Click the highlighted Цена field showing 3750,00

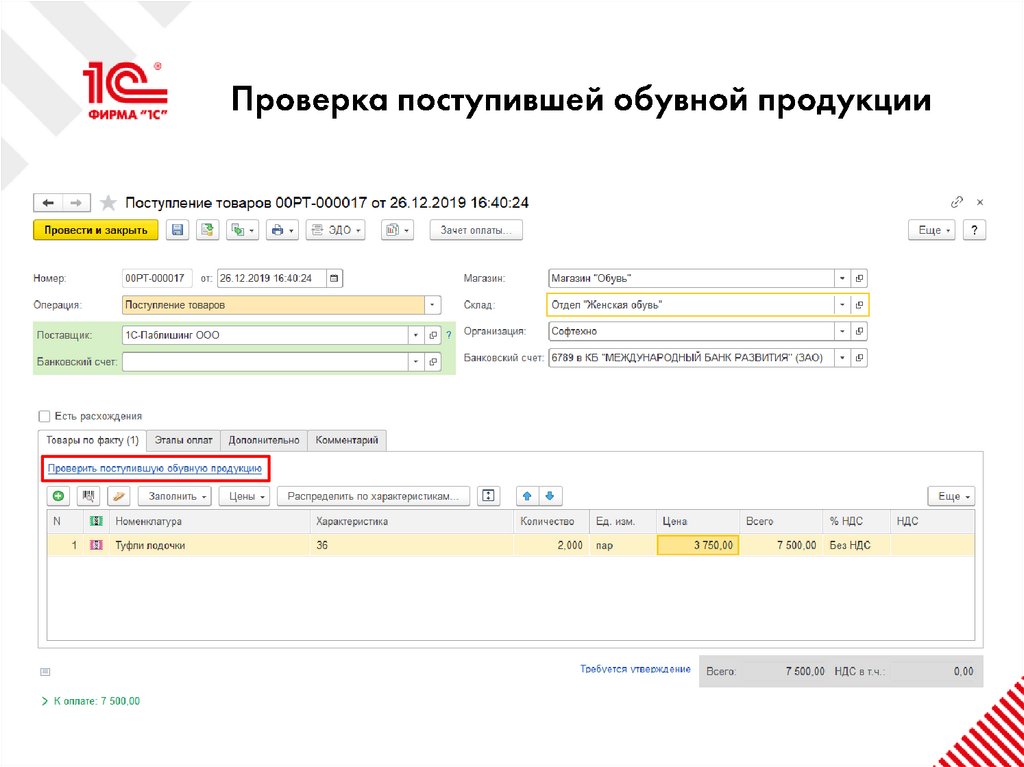pos(697,545)
